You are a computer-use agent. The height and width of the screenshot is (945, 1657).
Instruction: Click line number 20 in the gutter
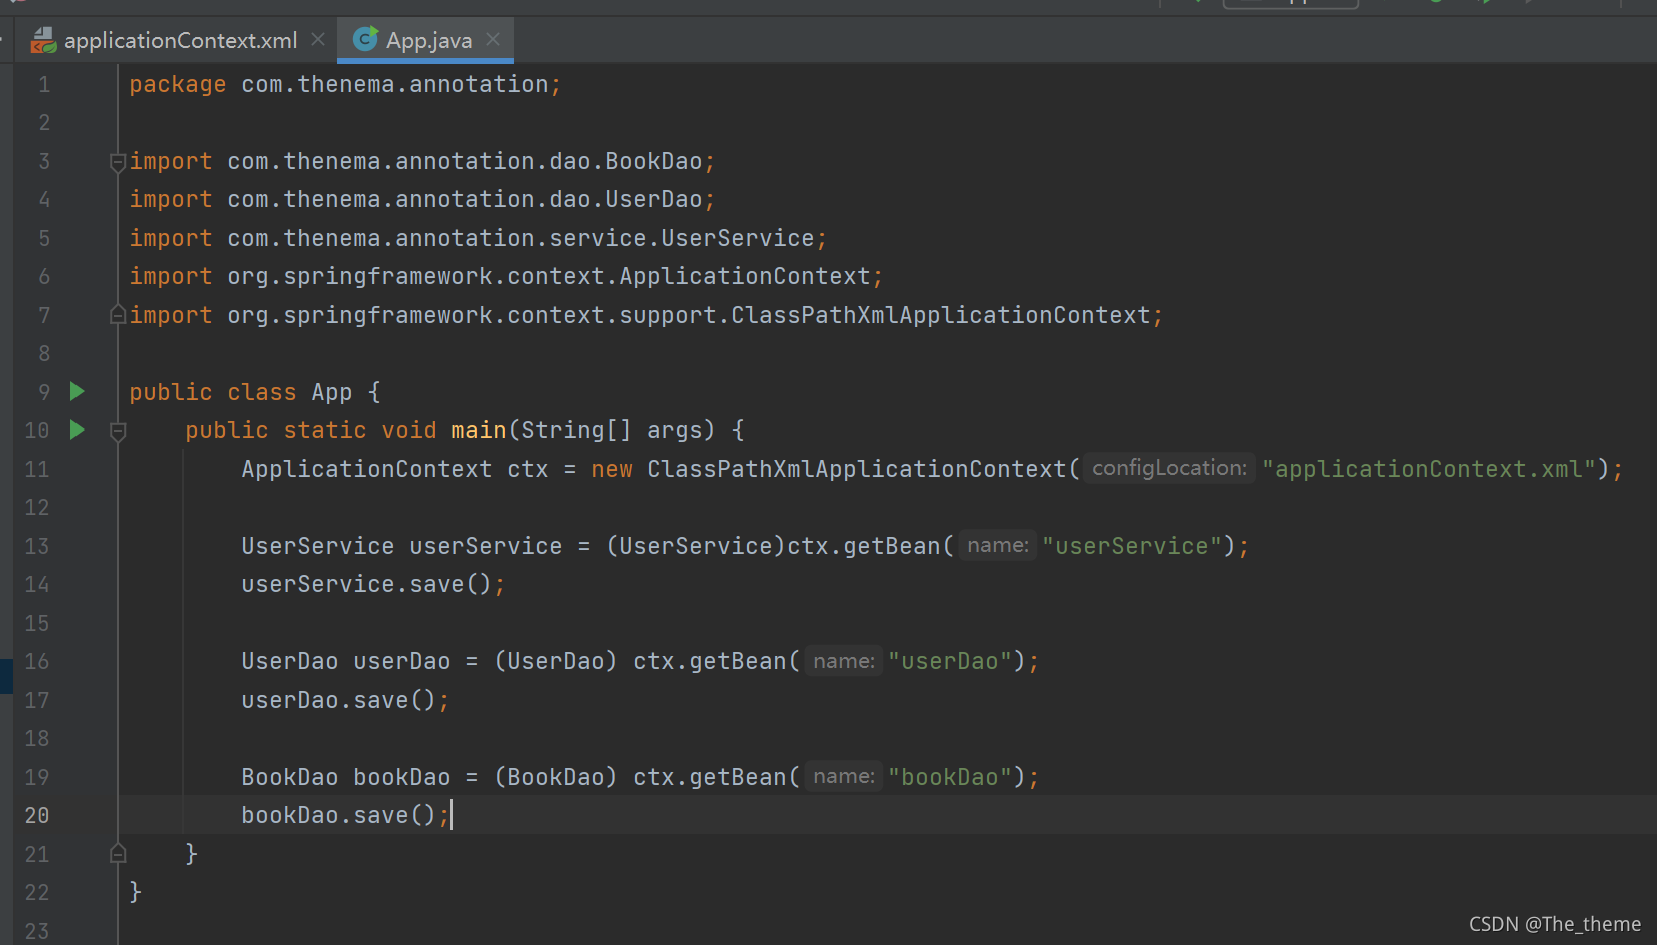click(x=37, y=816)
